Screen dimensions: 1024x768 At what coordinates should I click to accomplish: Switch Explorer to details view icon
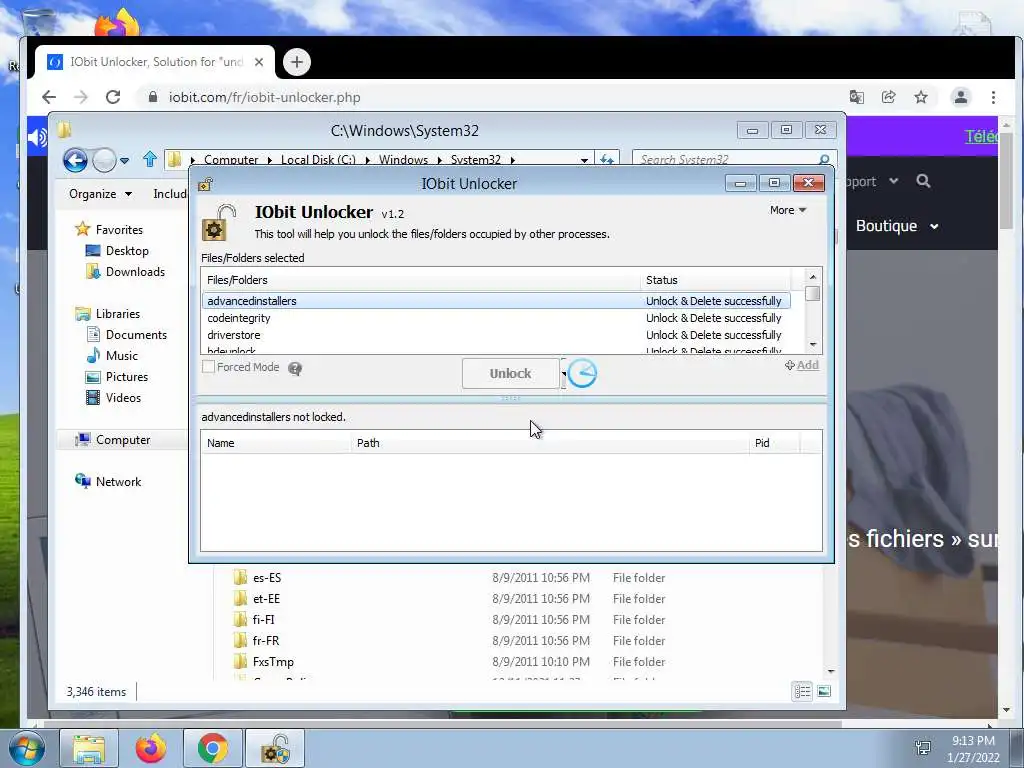(x=802, y=691)
